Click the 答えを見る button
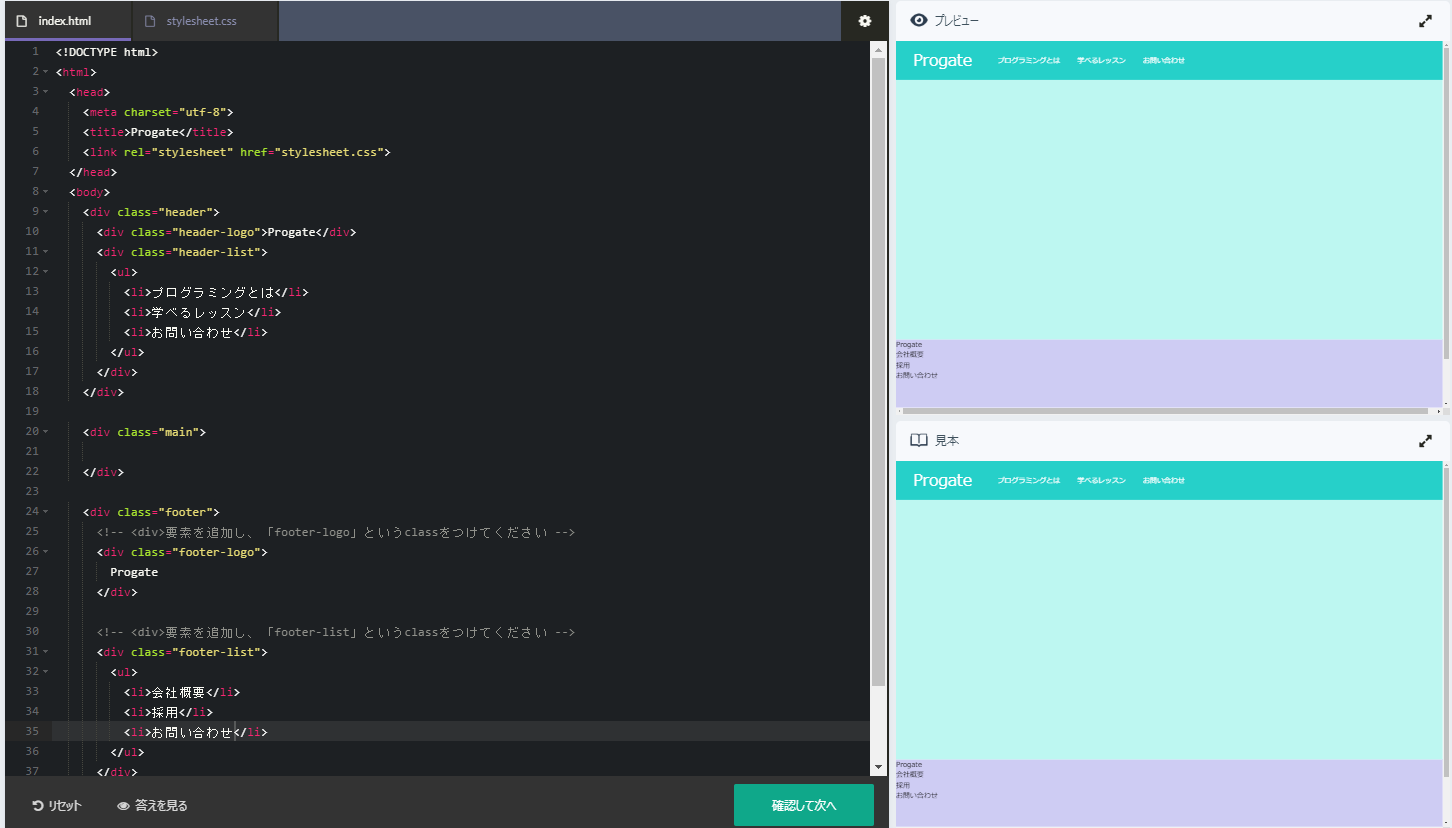1452x828 pixels. [152, 806]
